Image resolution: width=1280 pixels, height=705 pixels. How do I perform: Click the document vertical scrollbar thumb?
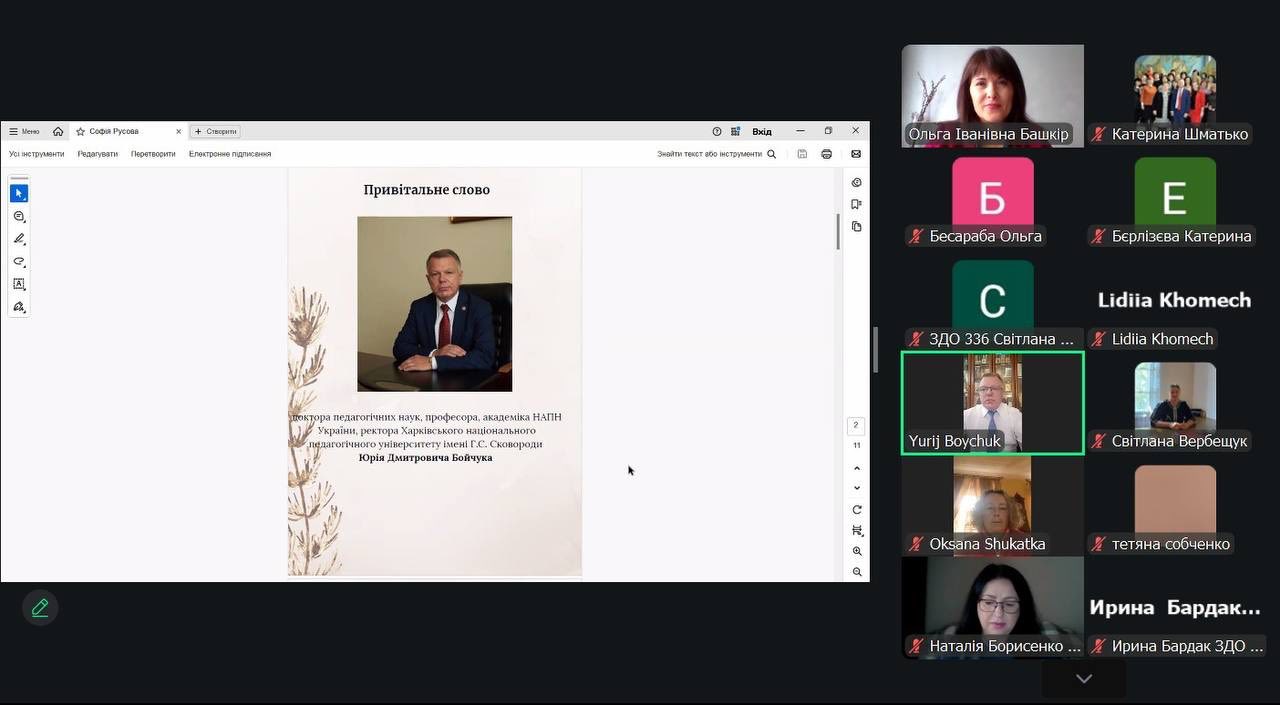tap(838, 232)
